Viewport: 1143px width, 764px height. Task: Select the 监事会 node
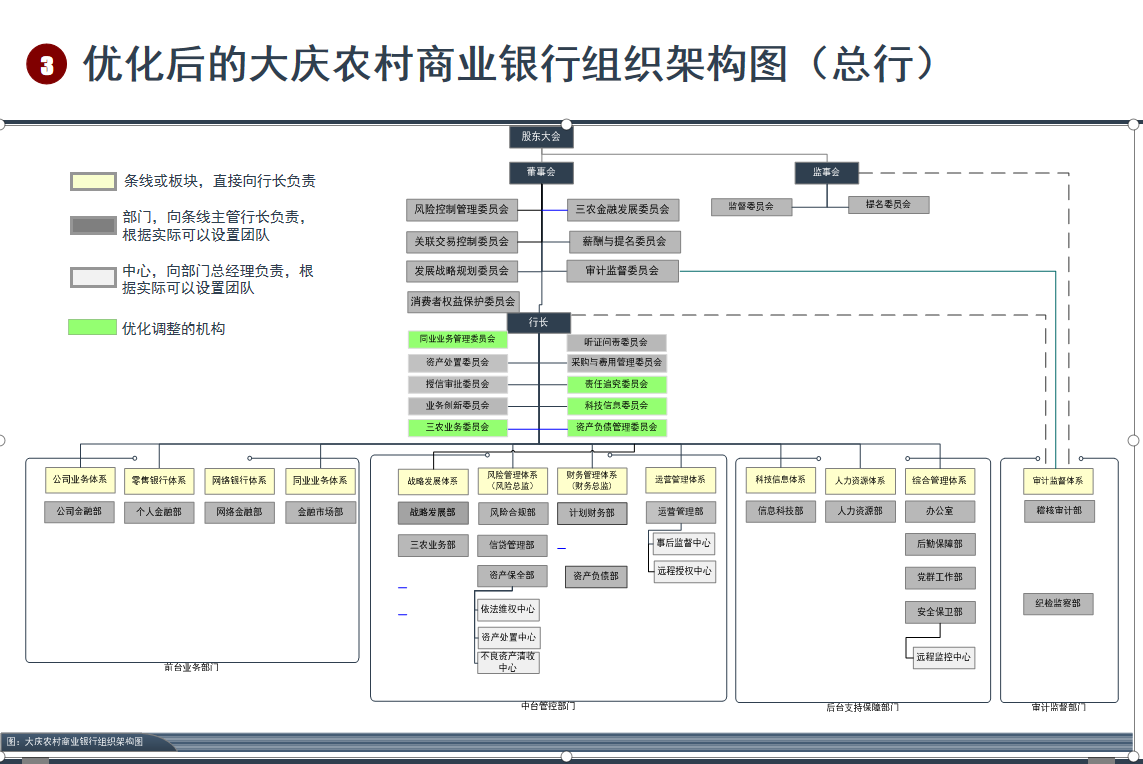pyautogui.click(x=826, y=172)
